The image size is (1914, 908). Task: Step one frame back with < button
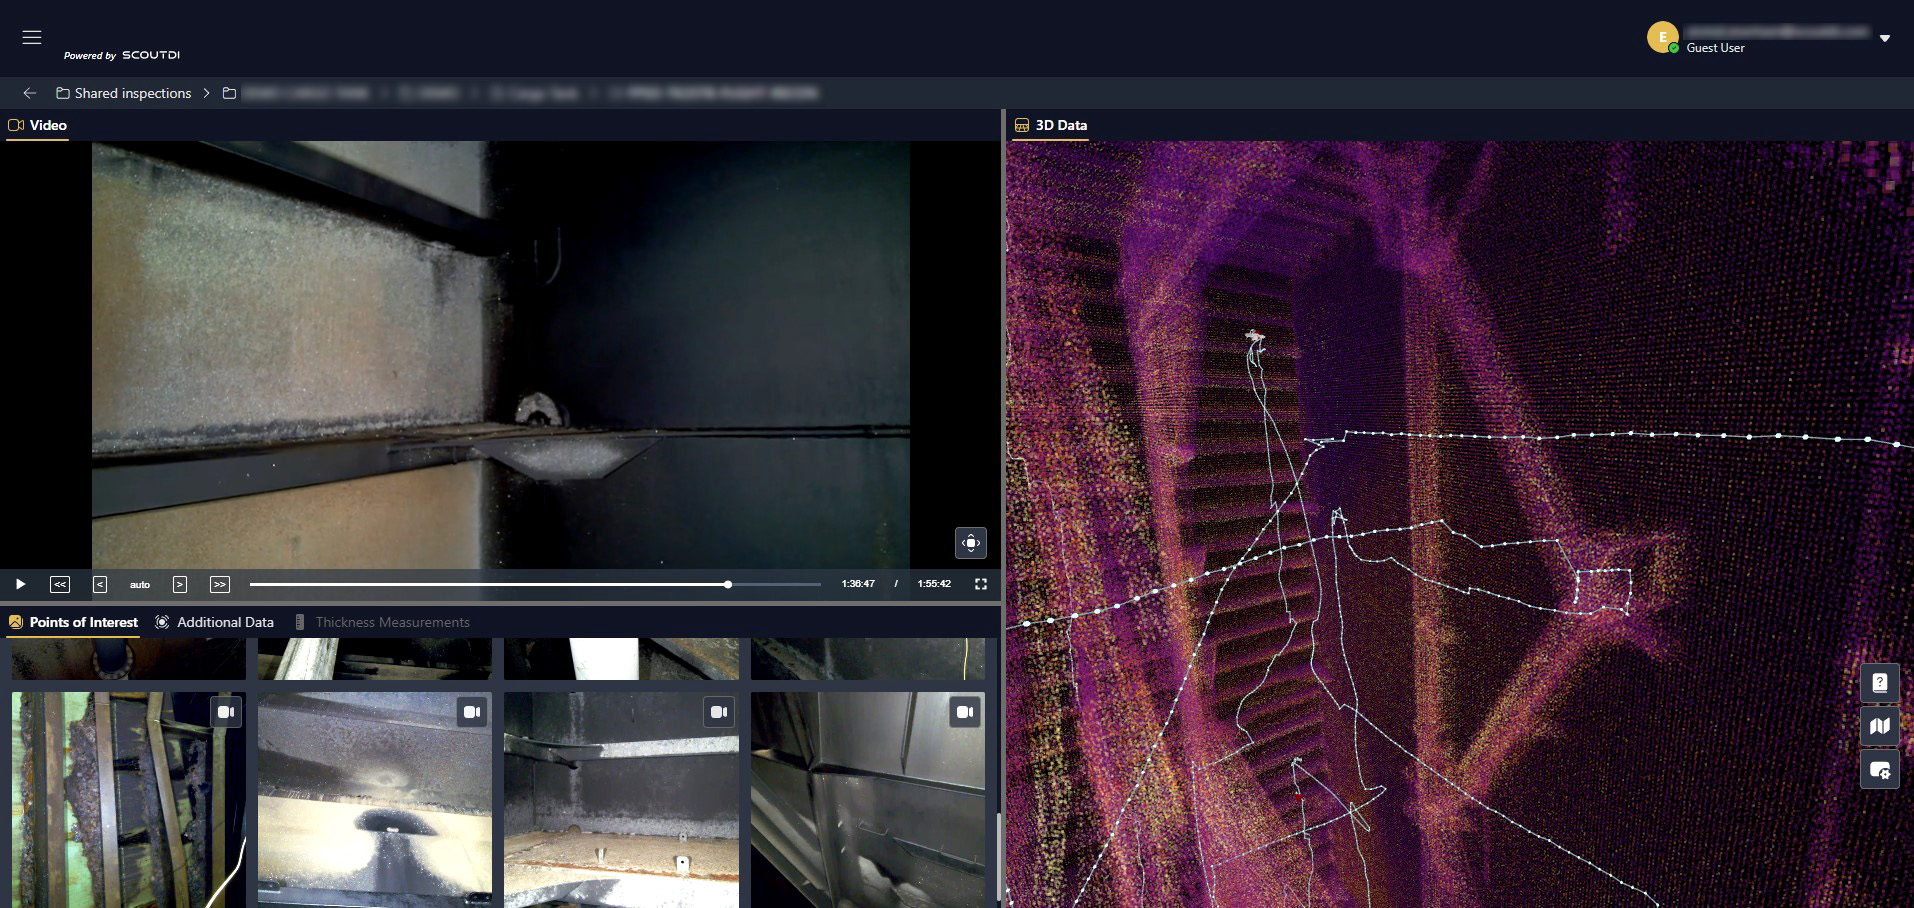(x=100, y=584)
